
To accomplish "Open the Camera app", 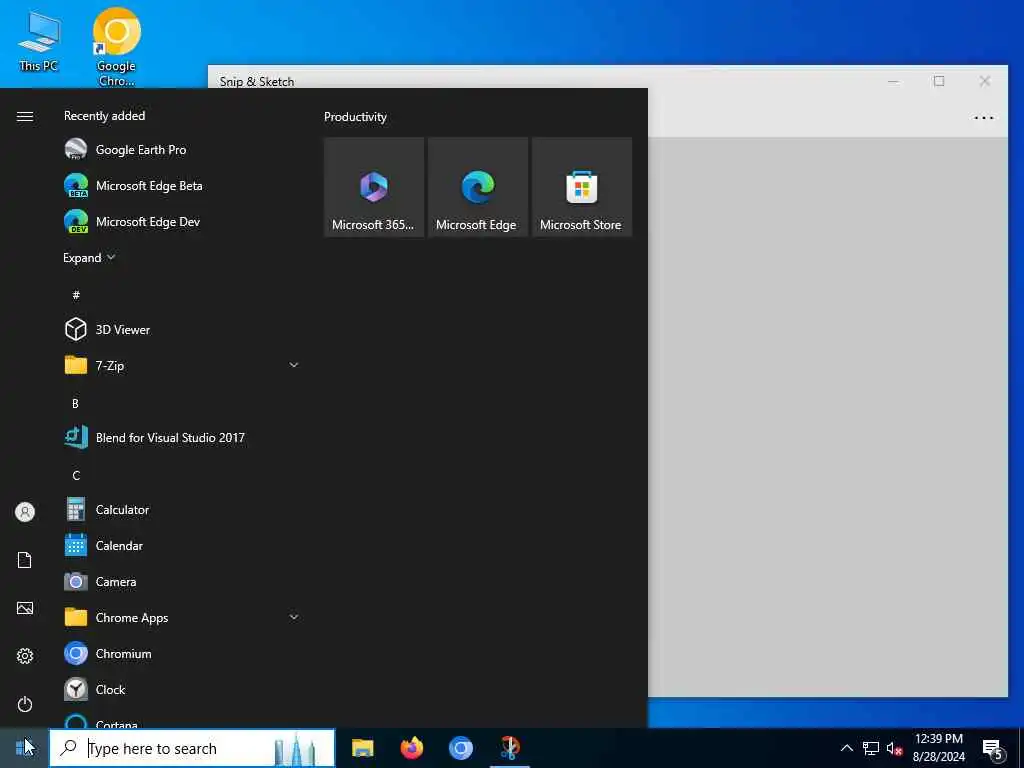I will [x=183, y=581].
